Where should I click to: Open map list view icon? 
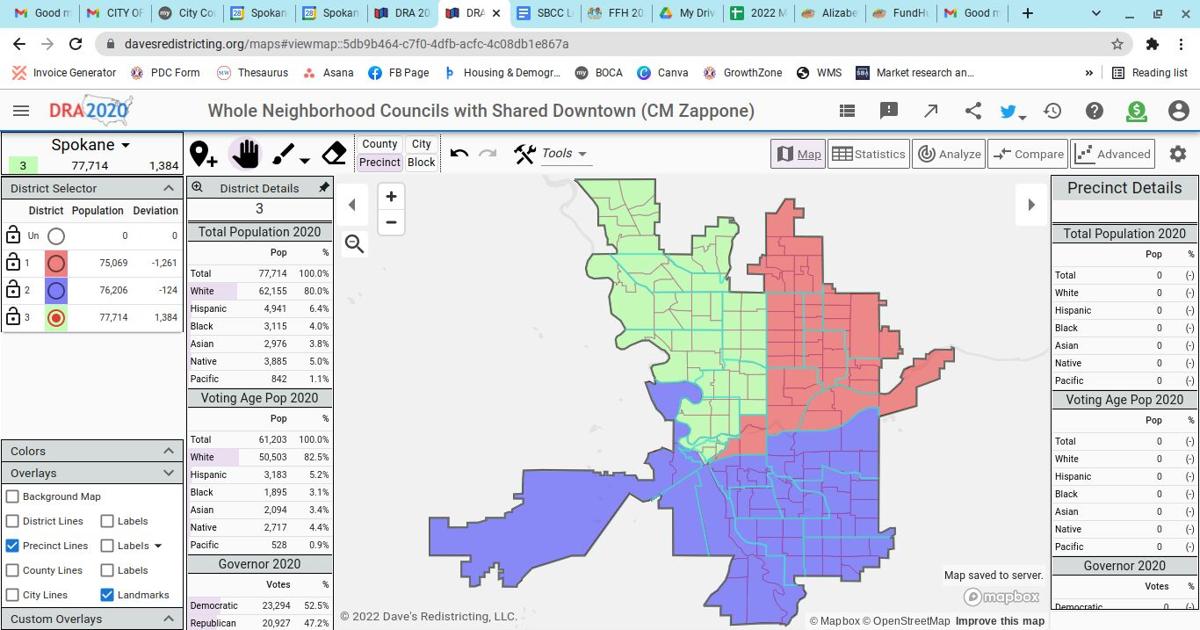[847, 111]
